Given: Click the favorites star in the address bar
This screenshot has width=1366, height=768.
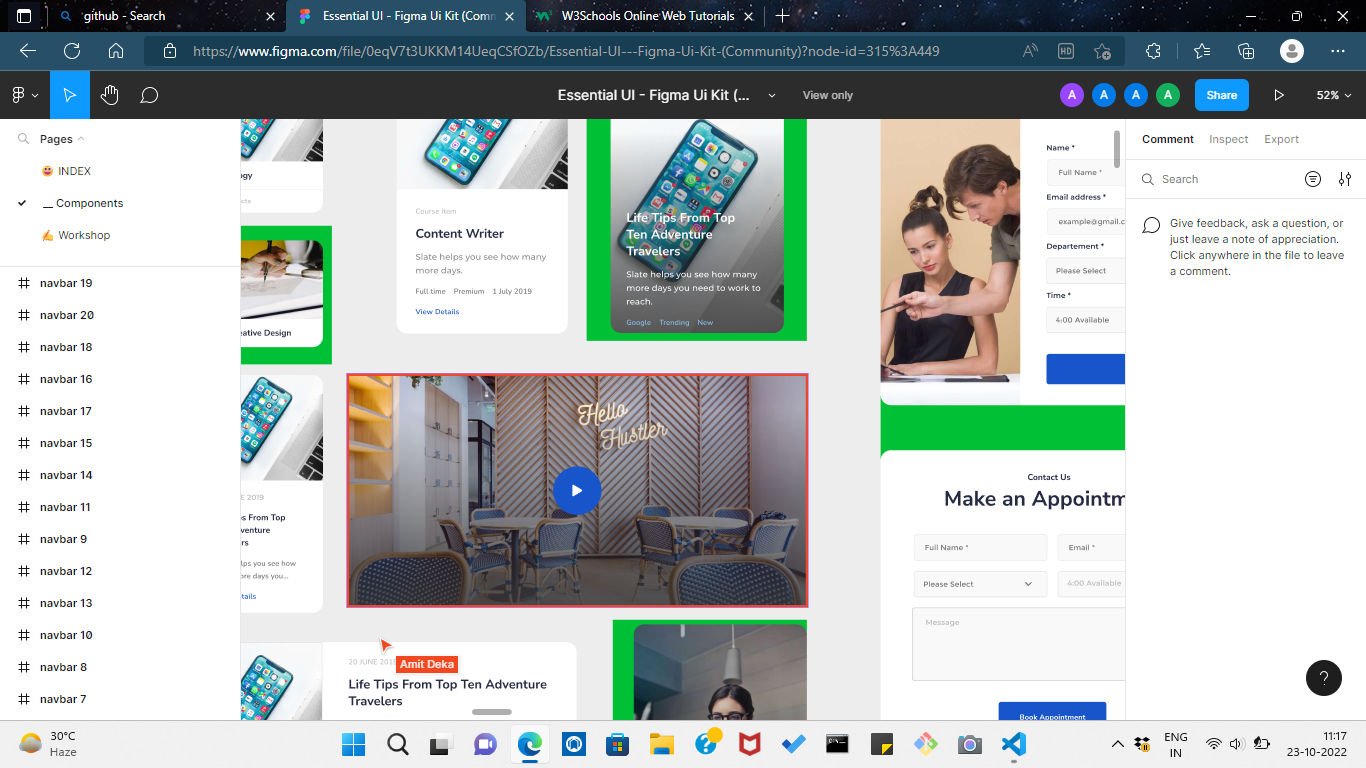Looking at the screenshot, I should click(1103, 49).
